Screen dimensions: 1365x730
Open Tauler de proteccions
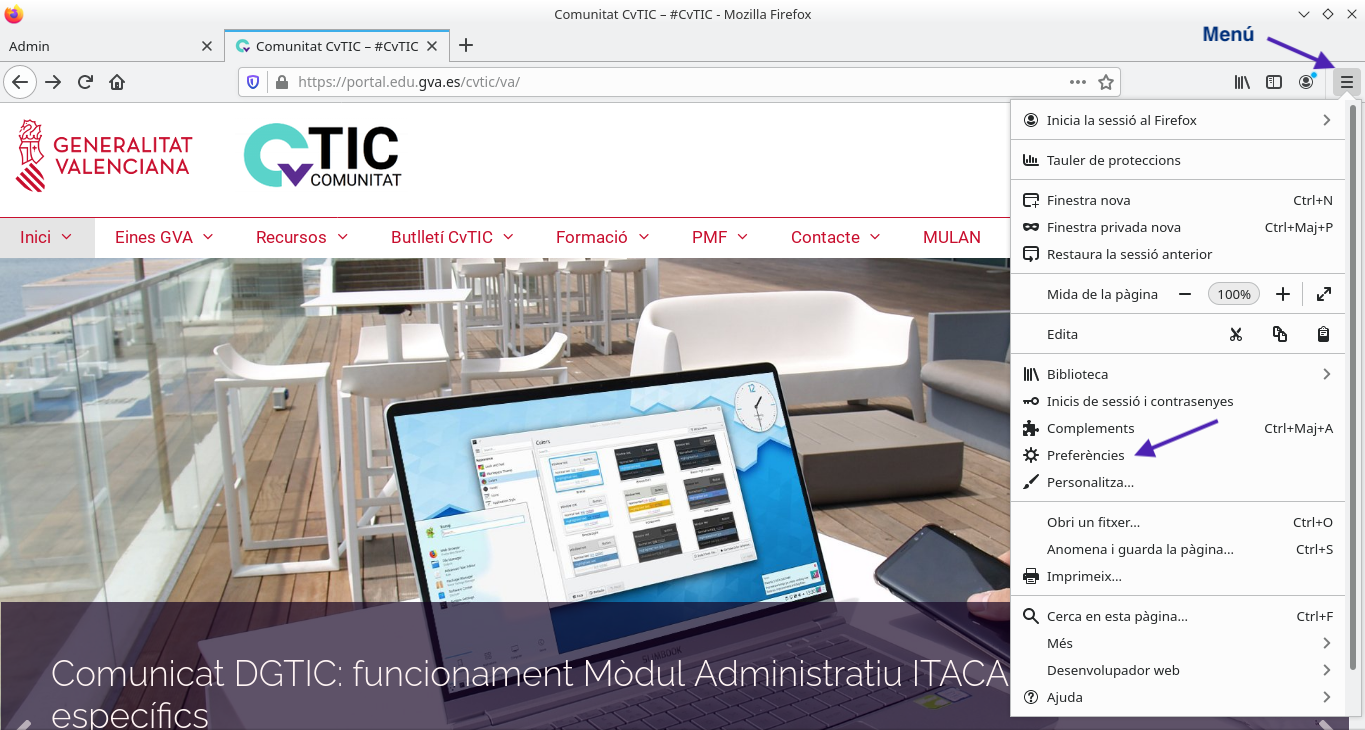click(1178, 160)
